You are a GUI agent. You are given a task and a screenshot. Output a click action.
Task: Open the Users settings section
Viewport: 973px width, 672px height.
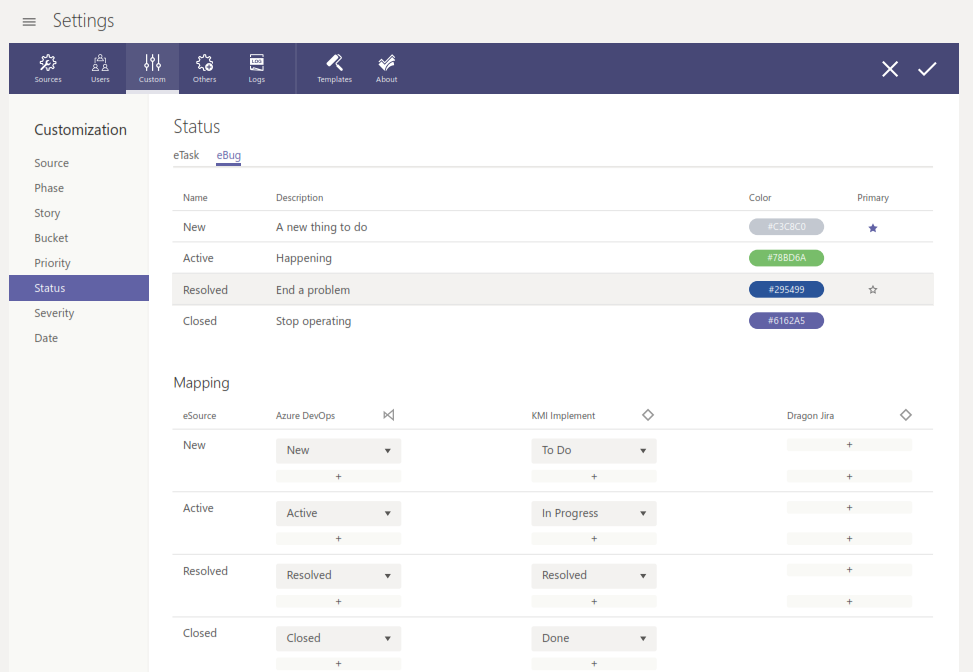click(x=100, y=68)
